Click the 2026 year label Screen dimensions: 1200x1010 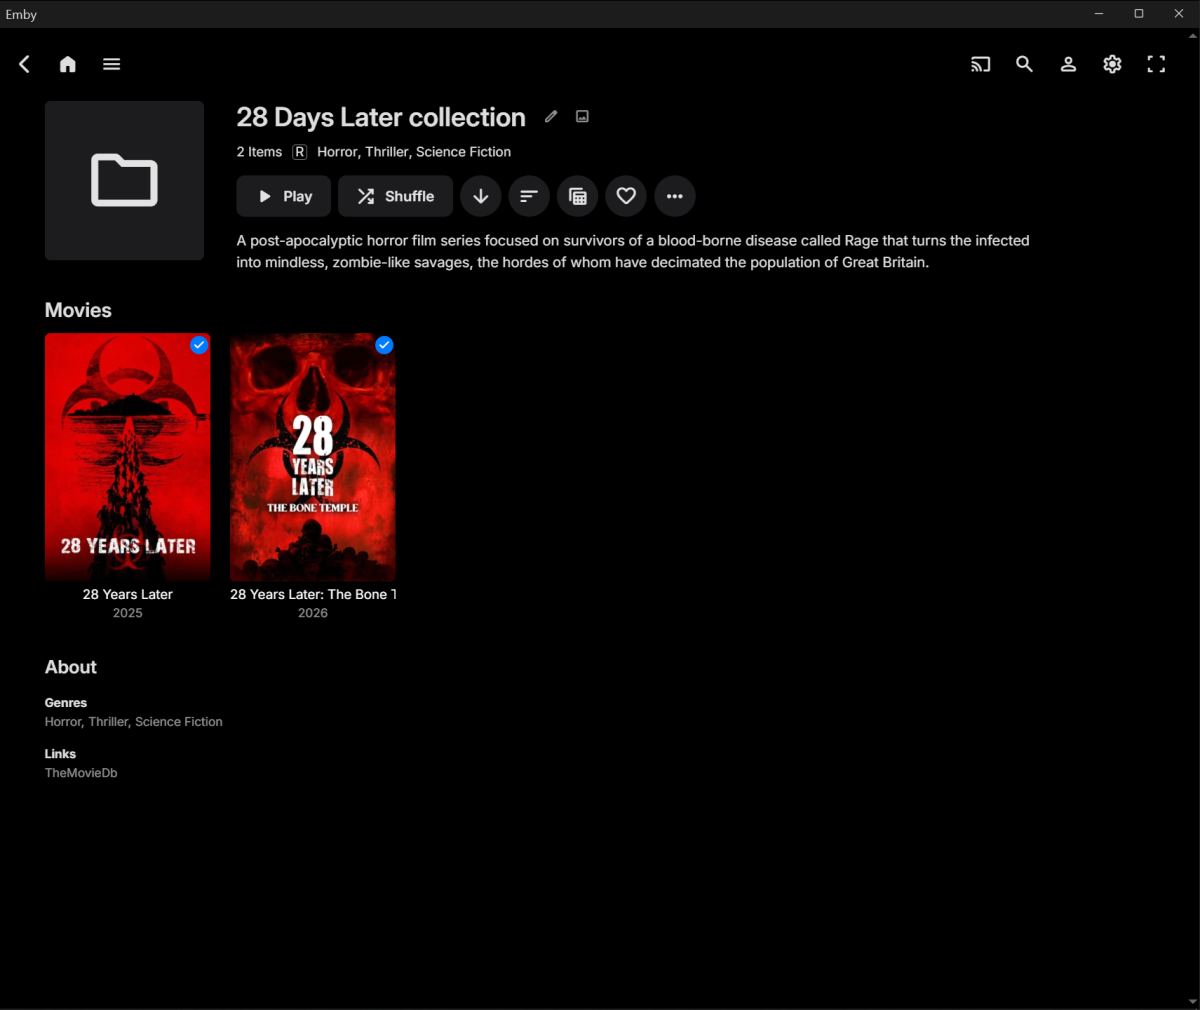click(x=313, y=613)
